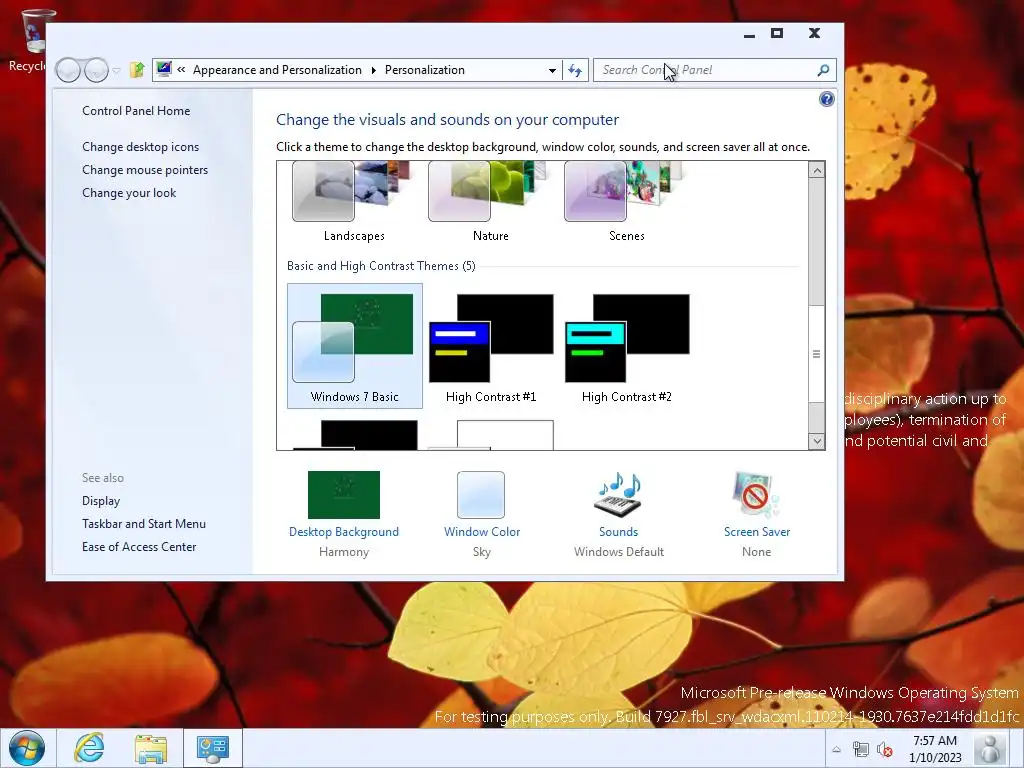Select the High Contrast #1 theme
This screenshot has width=1024, height=768.
pyautogui.click(x=490, y=346)
